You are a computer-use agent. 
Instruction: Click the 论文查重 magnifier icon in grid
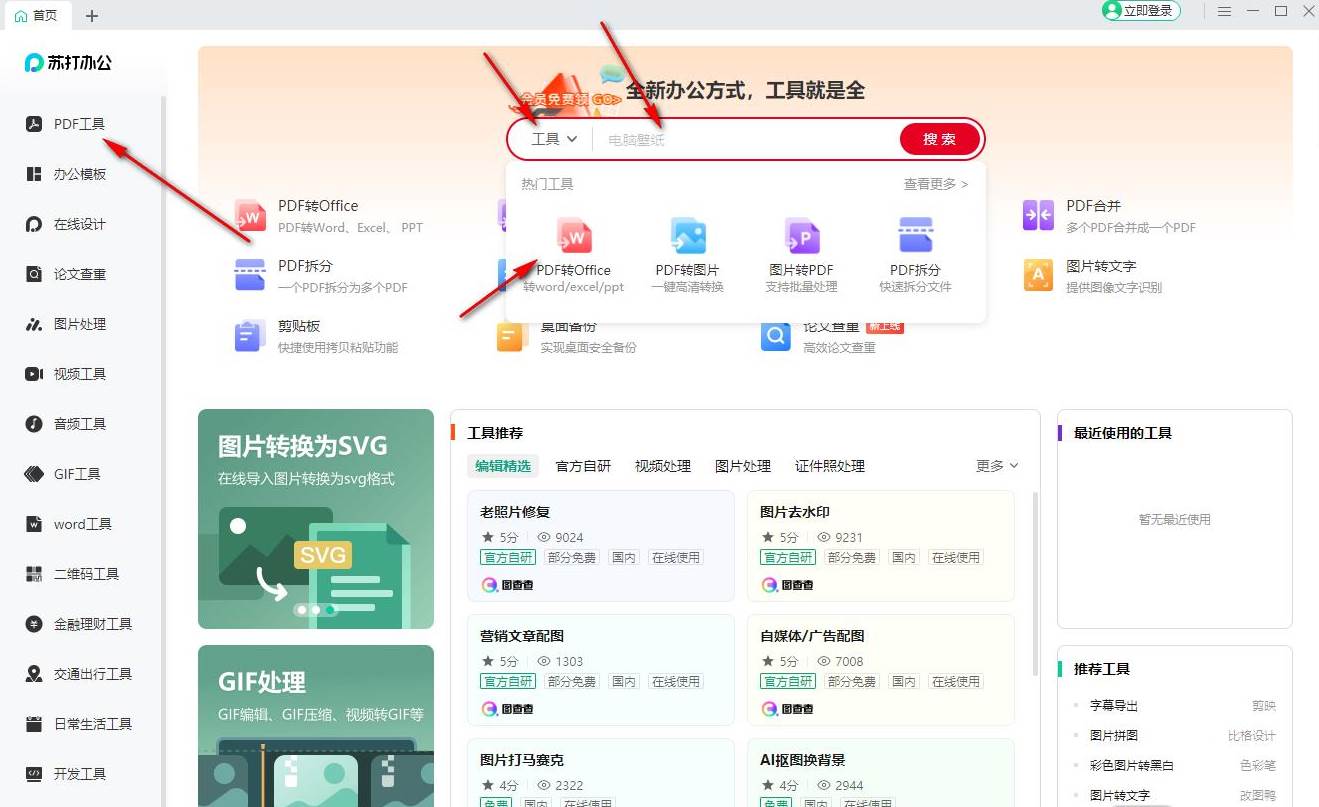tap(776, 337)
